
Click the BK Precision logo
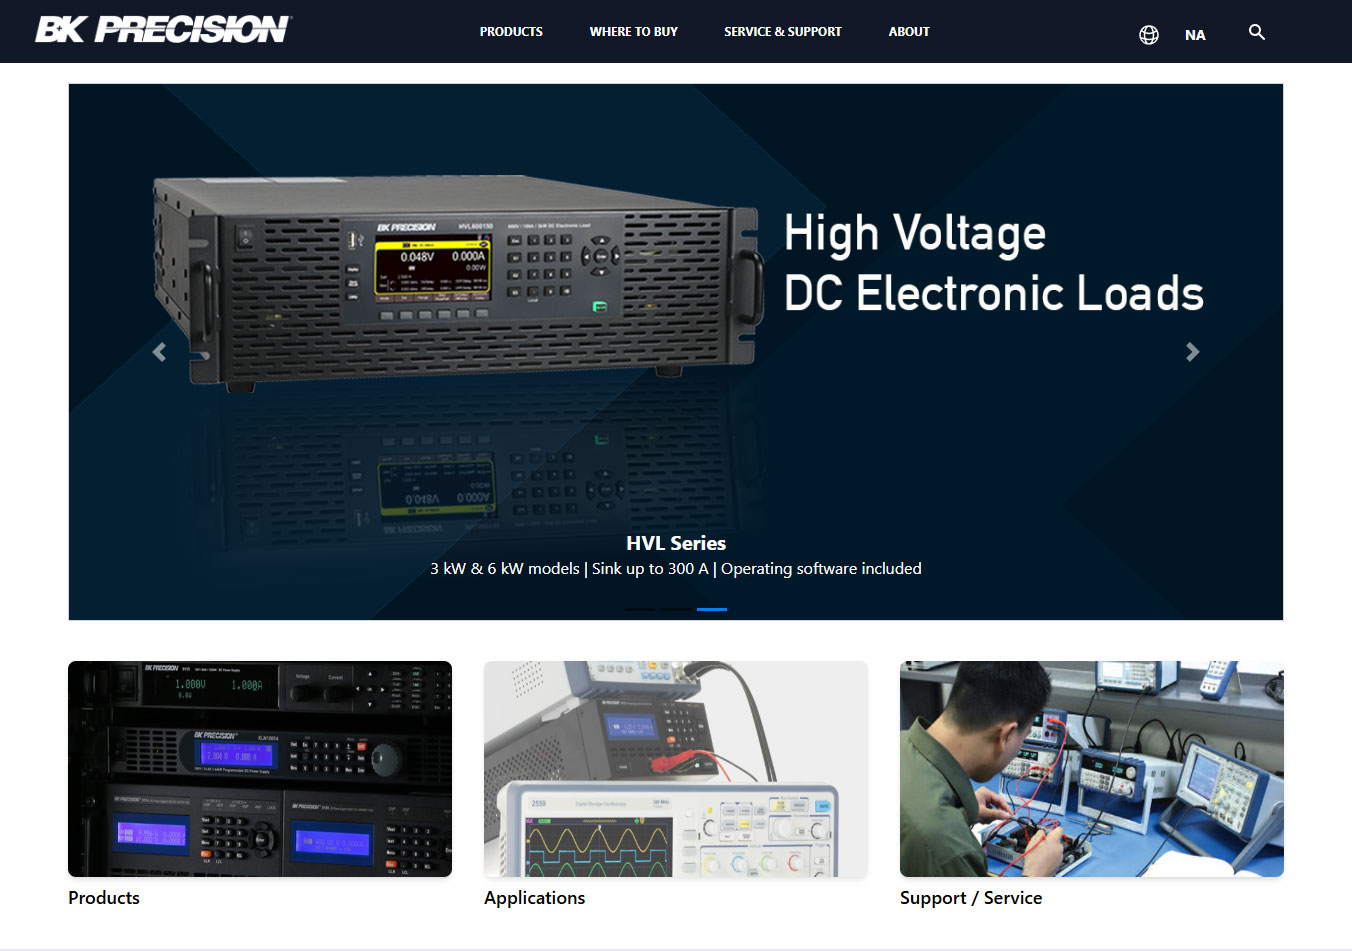(x=163, y=30)
